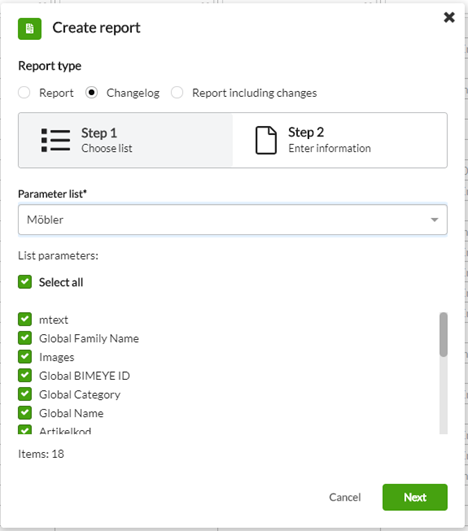Open the Step 1 Choose list tab

pos(126,140)
